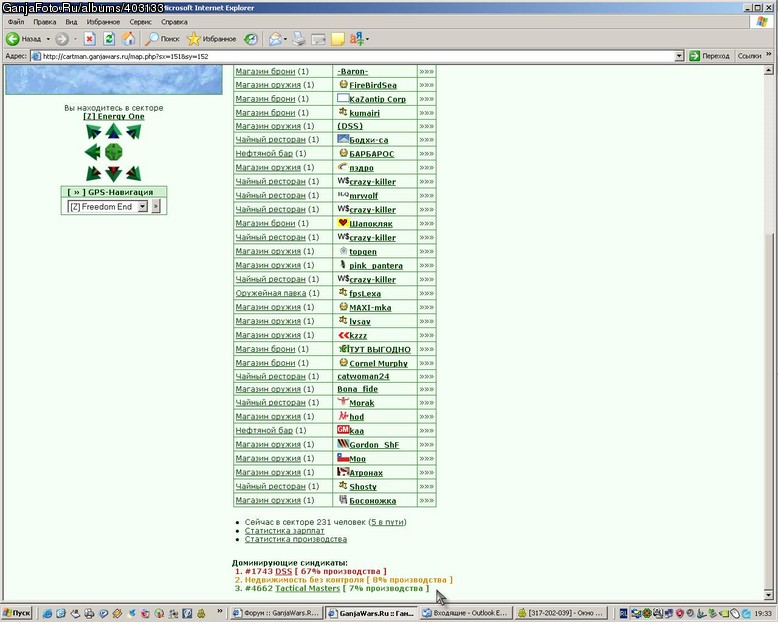Open the Избранное menu in the menu bar
This screenshot has height=622, width=778.
click(x=103, y=22)
